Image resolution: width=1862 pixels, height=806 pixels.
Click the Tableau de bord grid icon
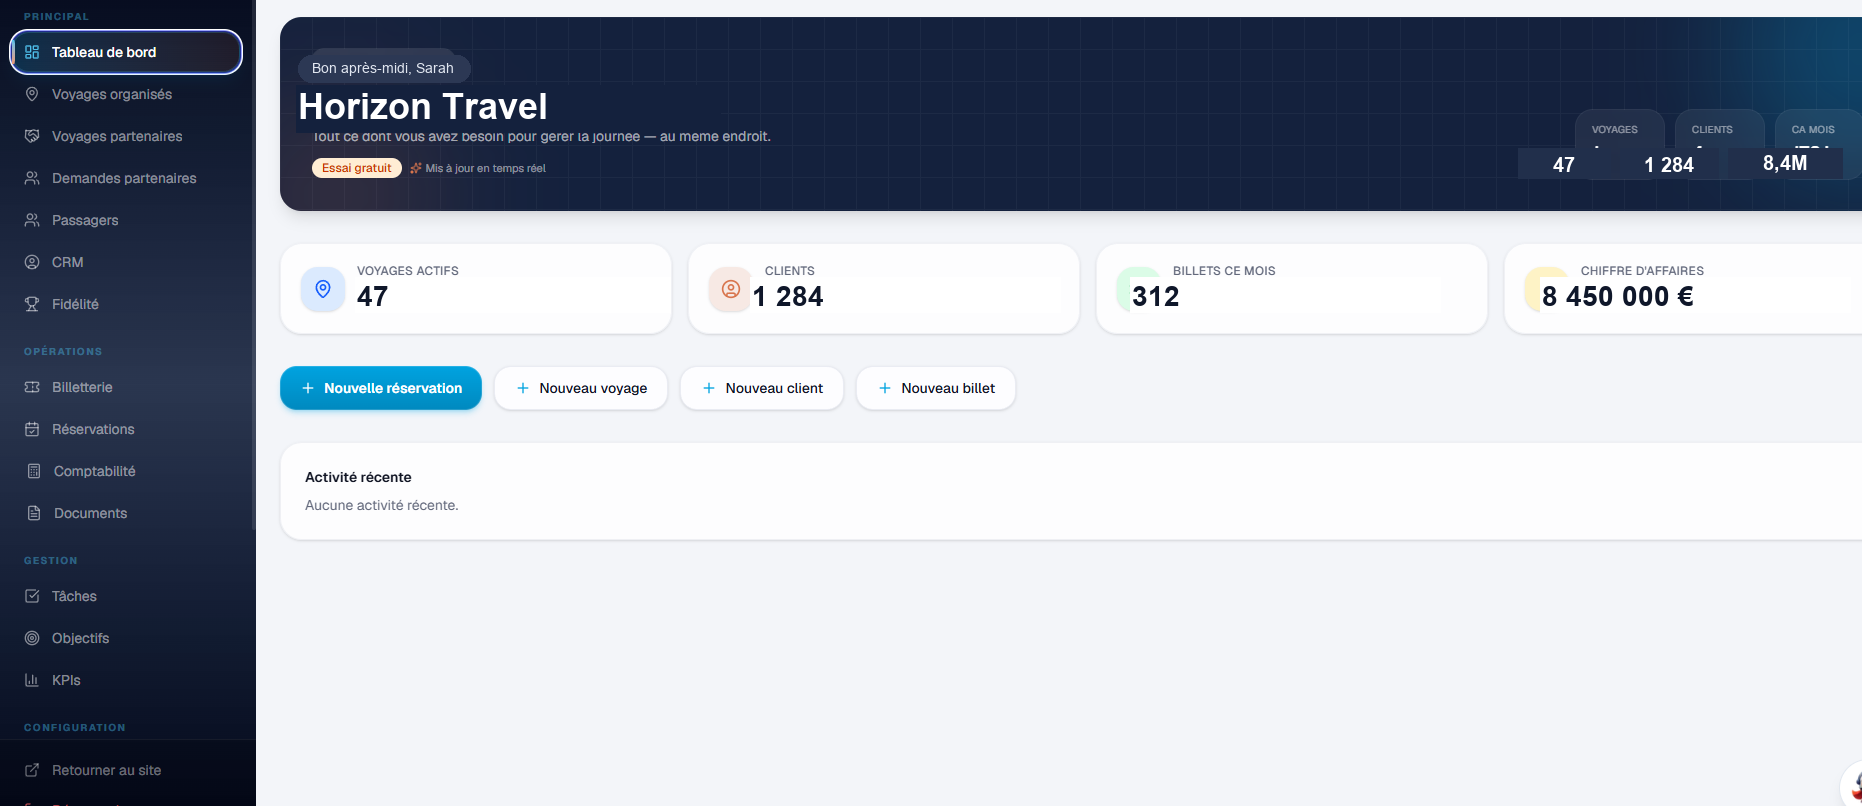tap(32, 52)
